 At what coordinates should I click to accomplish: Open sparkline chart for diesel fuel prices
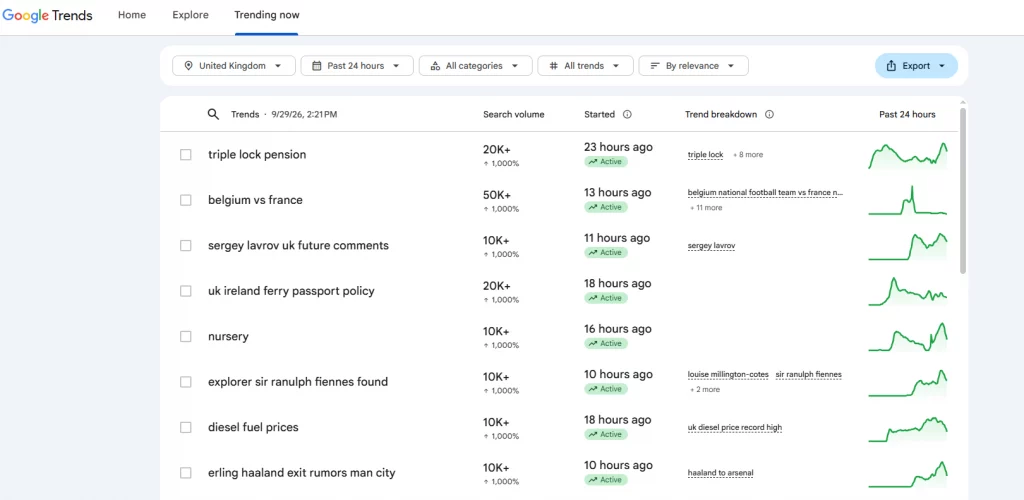point(908,428)
